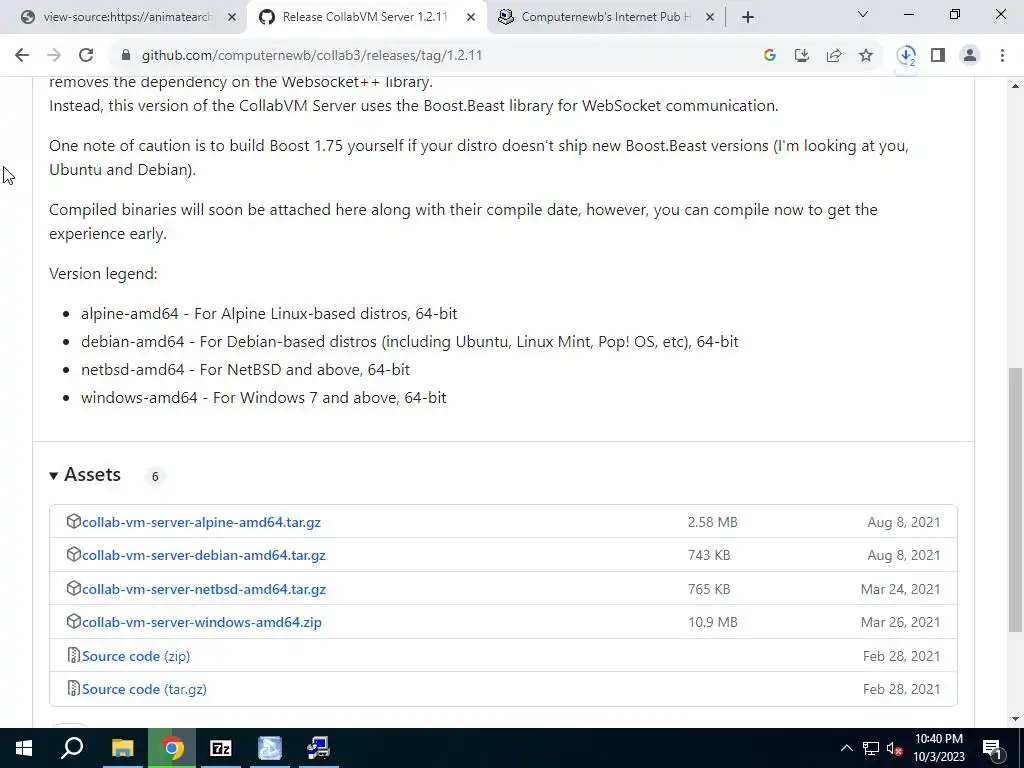Click package icon beside windows-amd64 asset

(x=73, y=621)
